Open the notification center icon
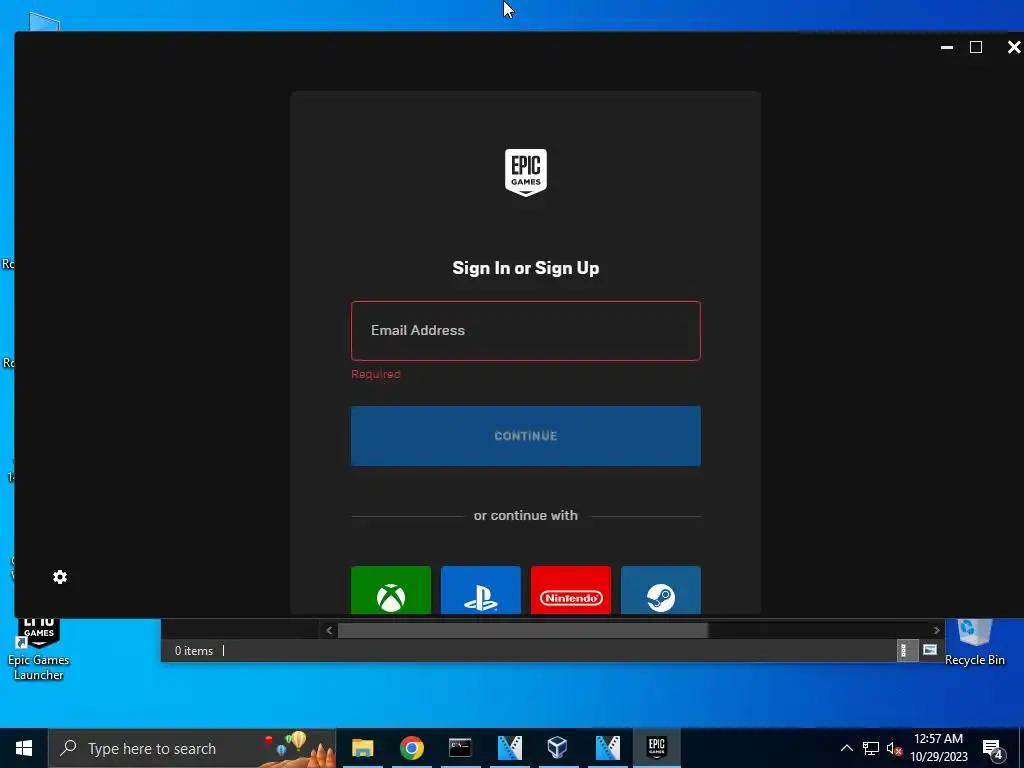This screenshot has width=1024, height=768. 993,749
